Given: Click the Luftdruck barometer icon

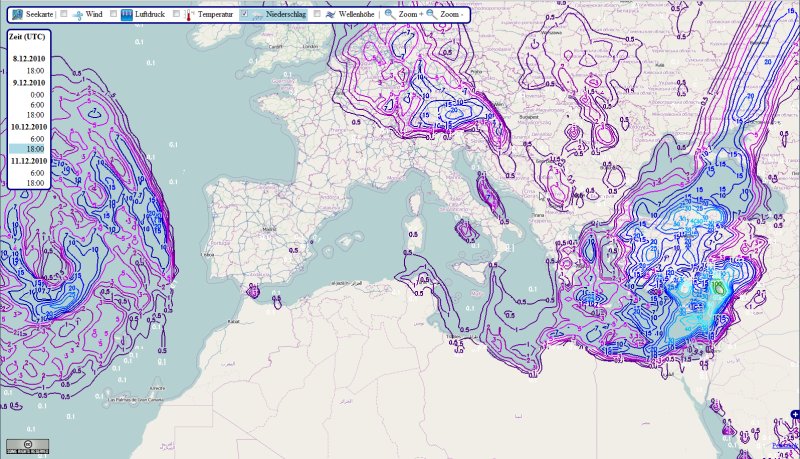Looking at the screenshot, I should 127,15.
